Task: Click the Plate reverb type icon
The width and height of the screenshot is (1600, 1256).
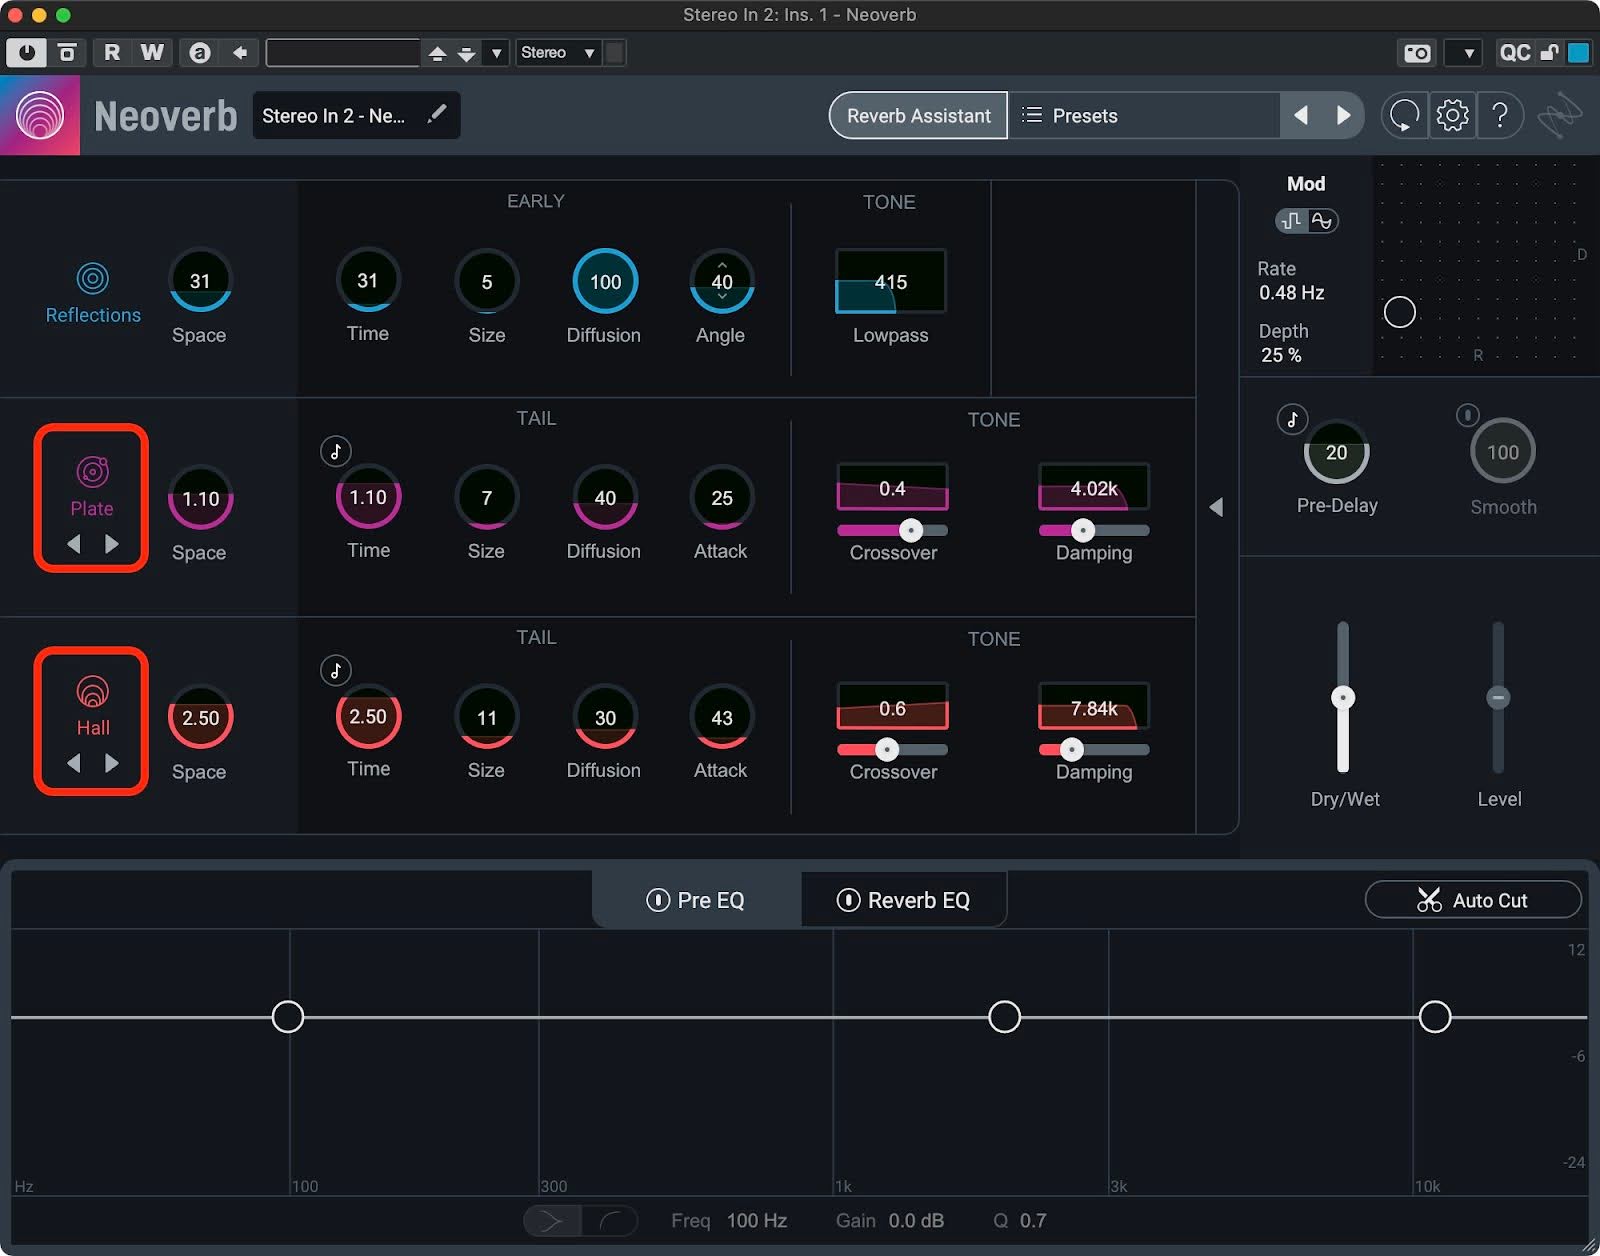Action: 92,471
